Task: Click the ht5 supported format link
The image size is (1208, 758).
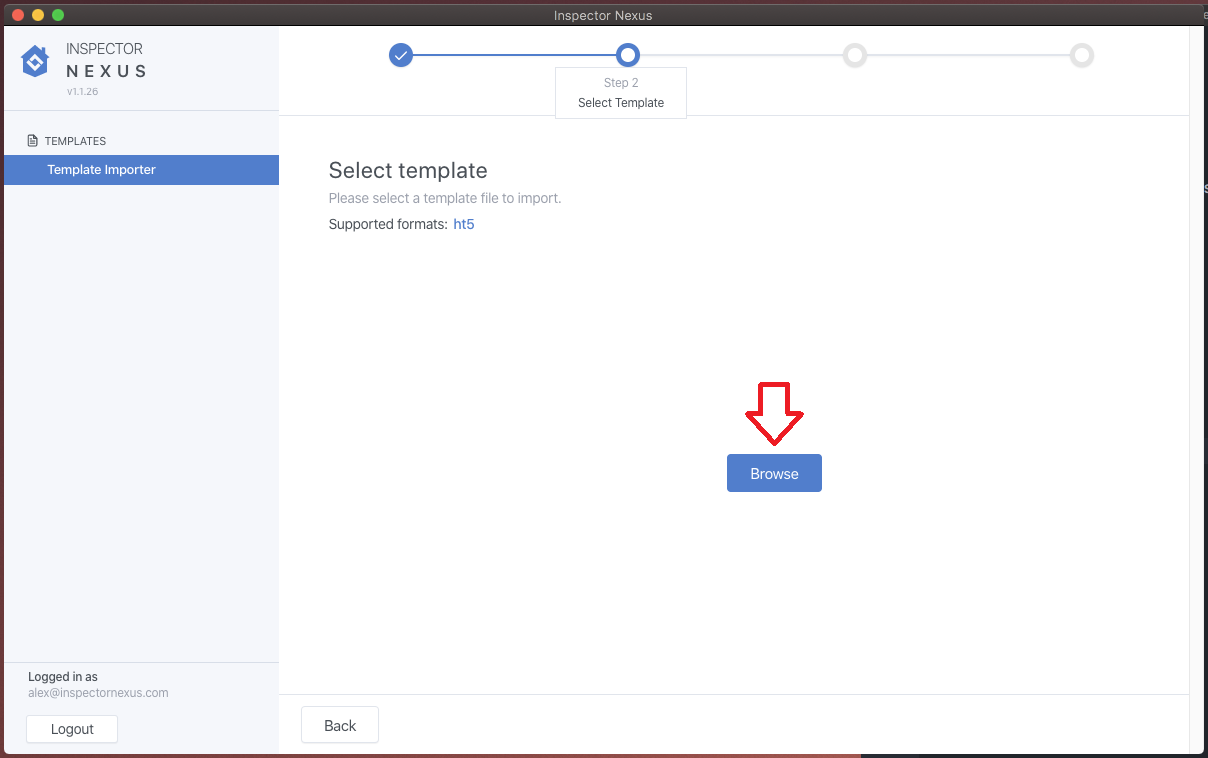Action: point(464,224)
